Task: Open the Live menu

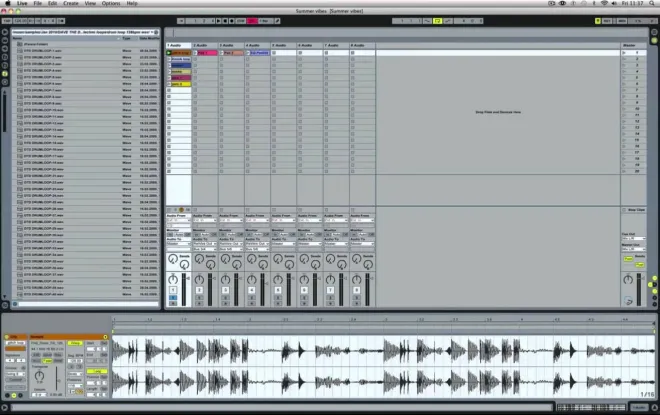Action: coord(22,3)
